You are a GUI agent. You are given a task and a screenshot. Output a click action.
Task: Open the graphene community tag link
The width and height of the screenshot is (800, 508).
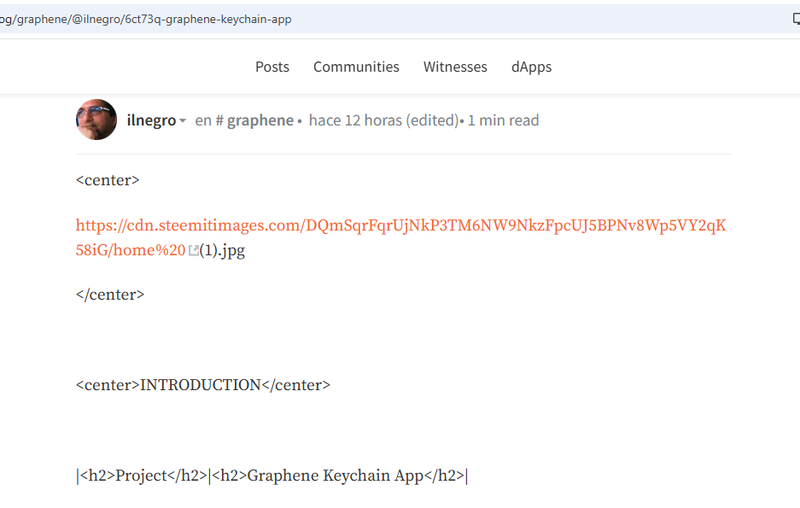coord(259,120)
